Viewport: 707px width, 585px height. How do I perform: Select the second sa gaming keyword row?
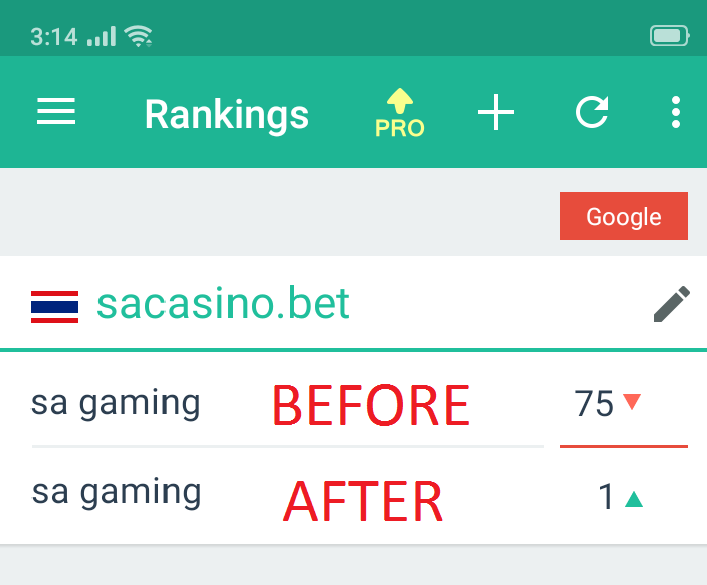pyautogui.click(x=116, y=492)
